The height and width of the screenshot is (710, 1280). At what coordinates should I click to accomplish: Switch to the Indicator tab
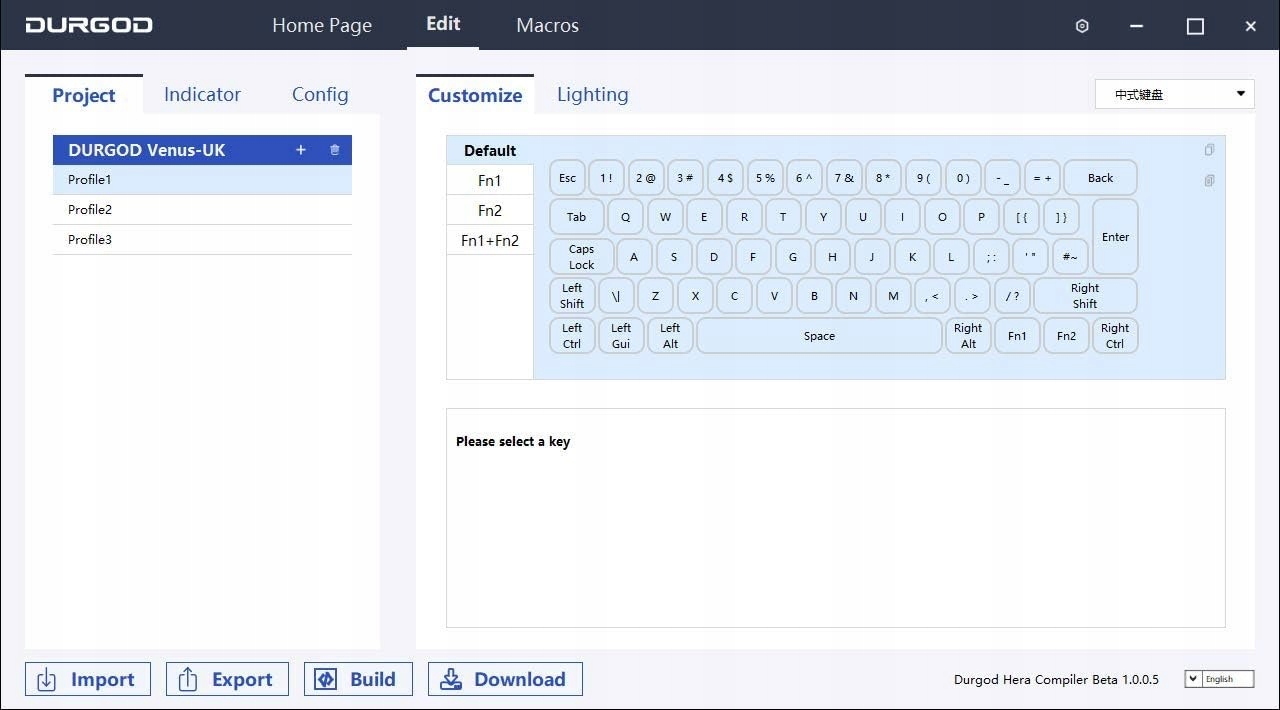click(202, 94)
